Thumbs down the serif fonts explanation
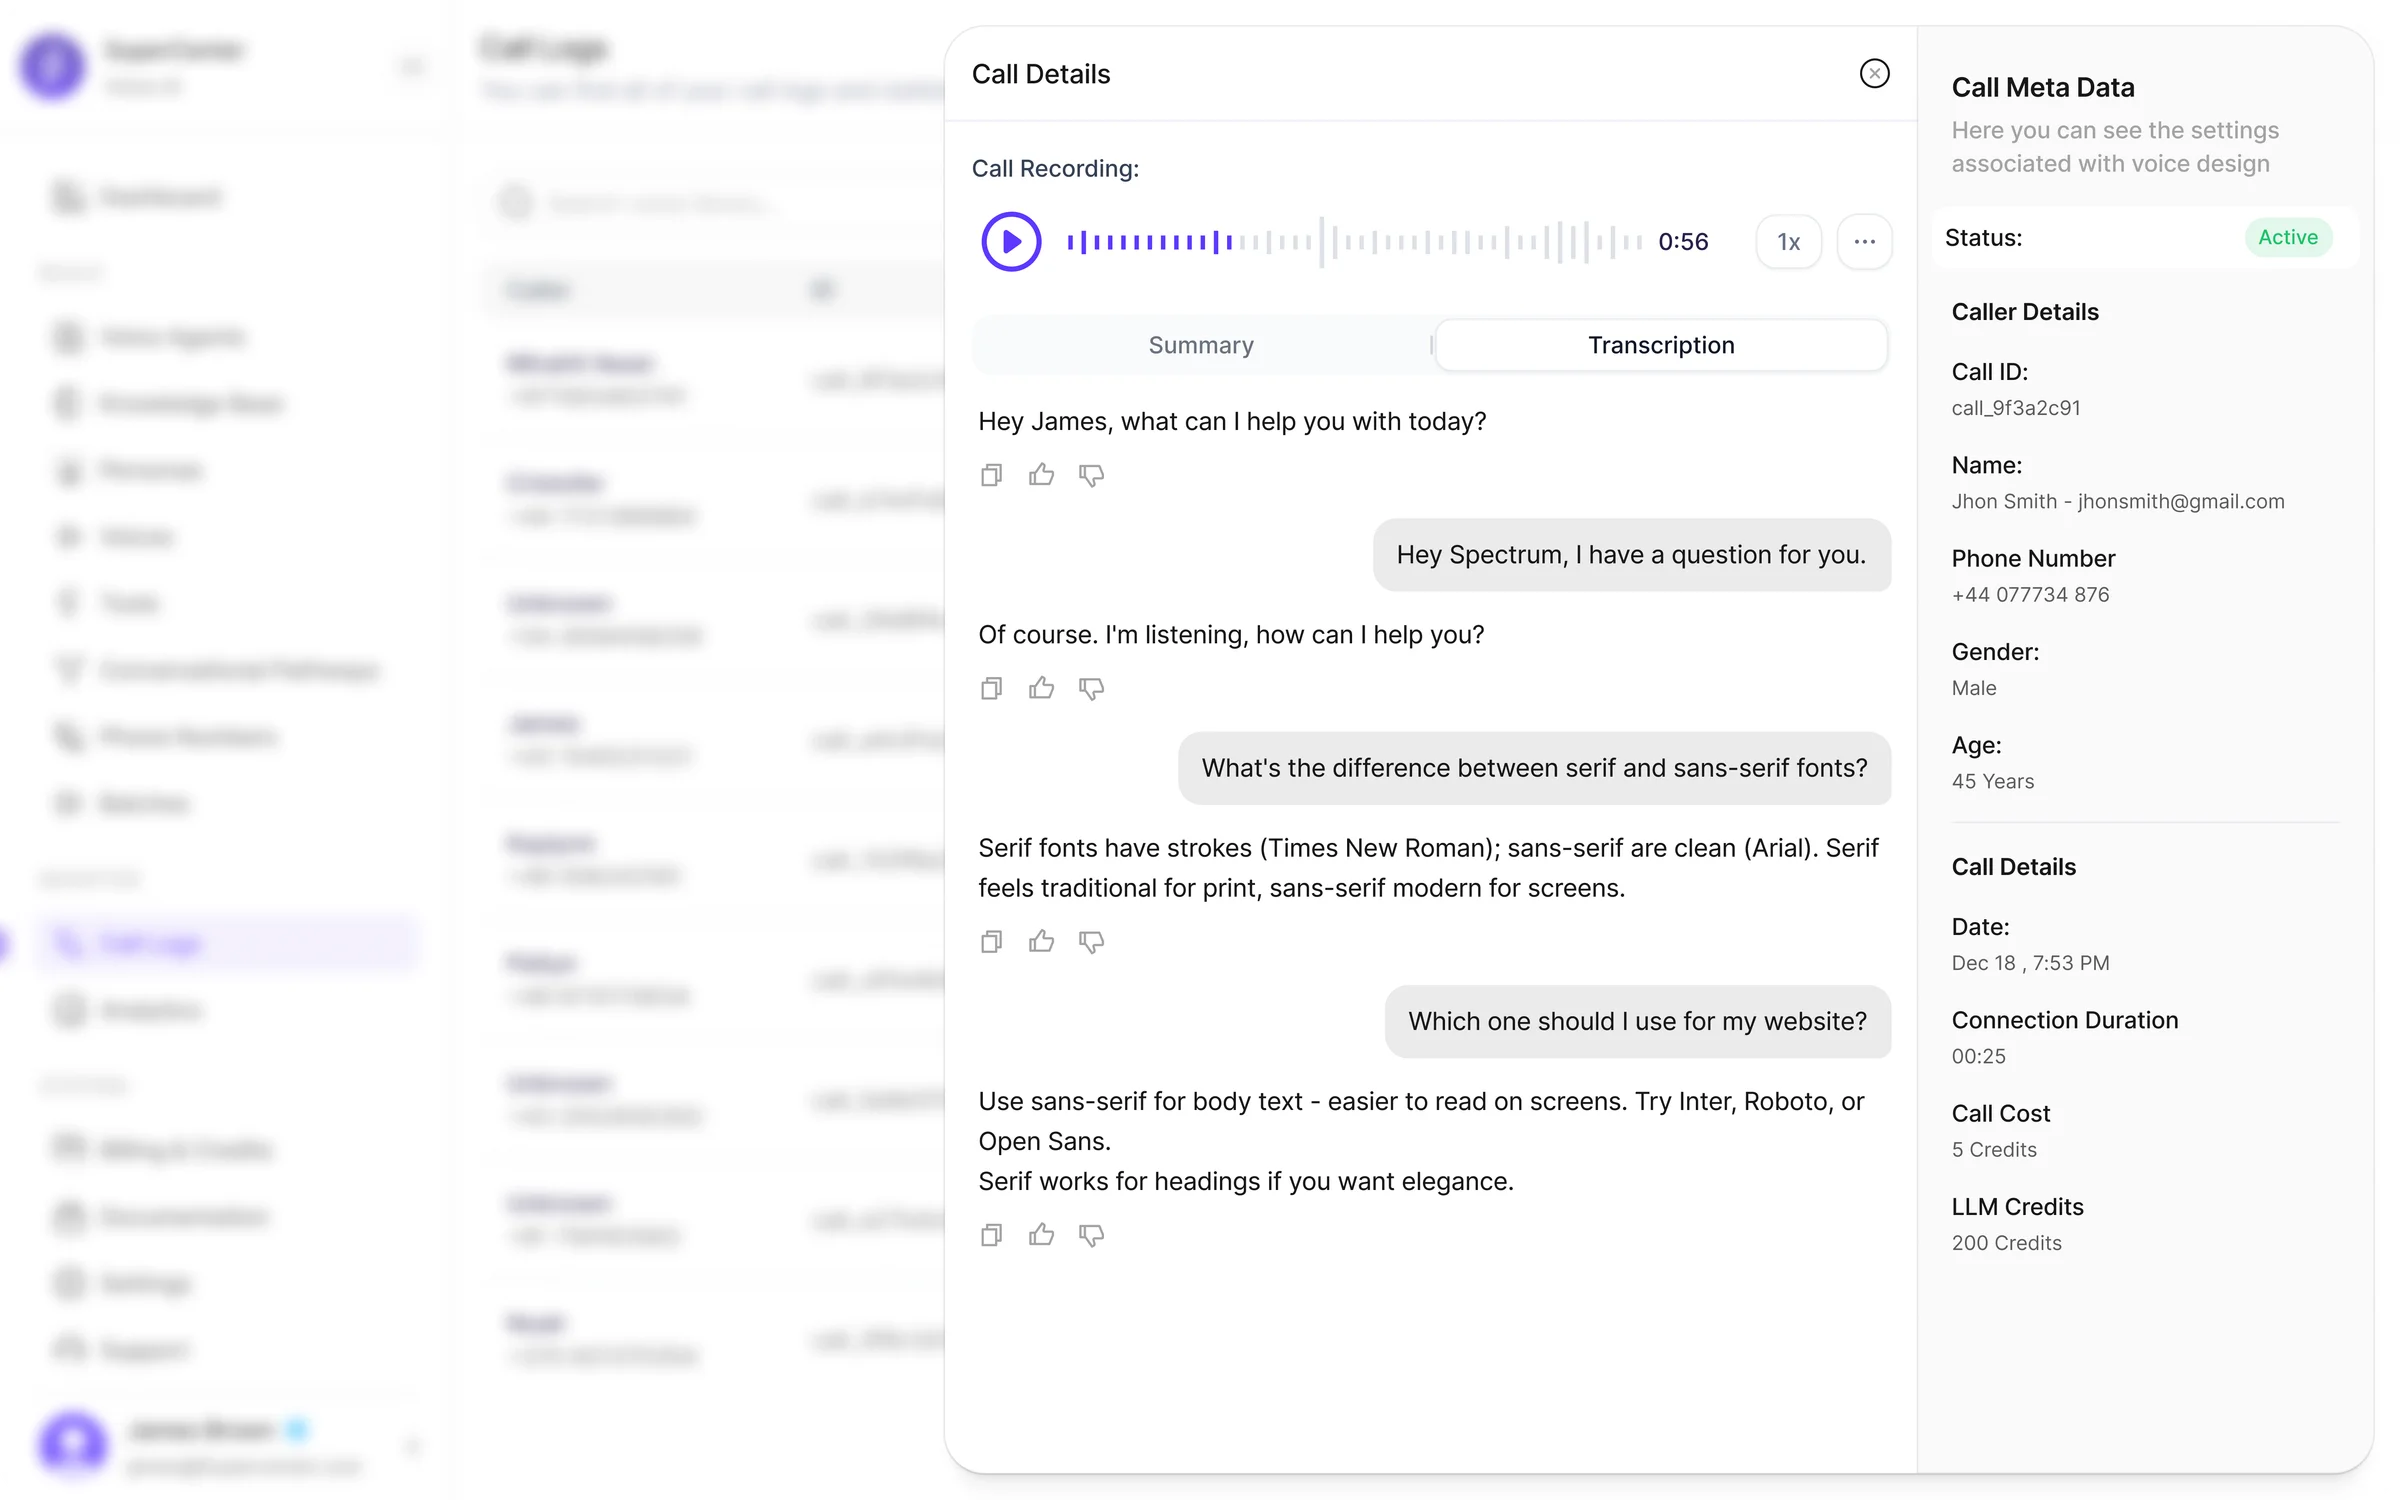This screenshot has width=2400, height=1500. [1091, 941]
